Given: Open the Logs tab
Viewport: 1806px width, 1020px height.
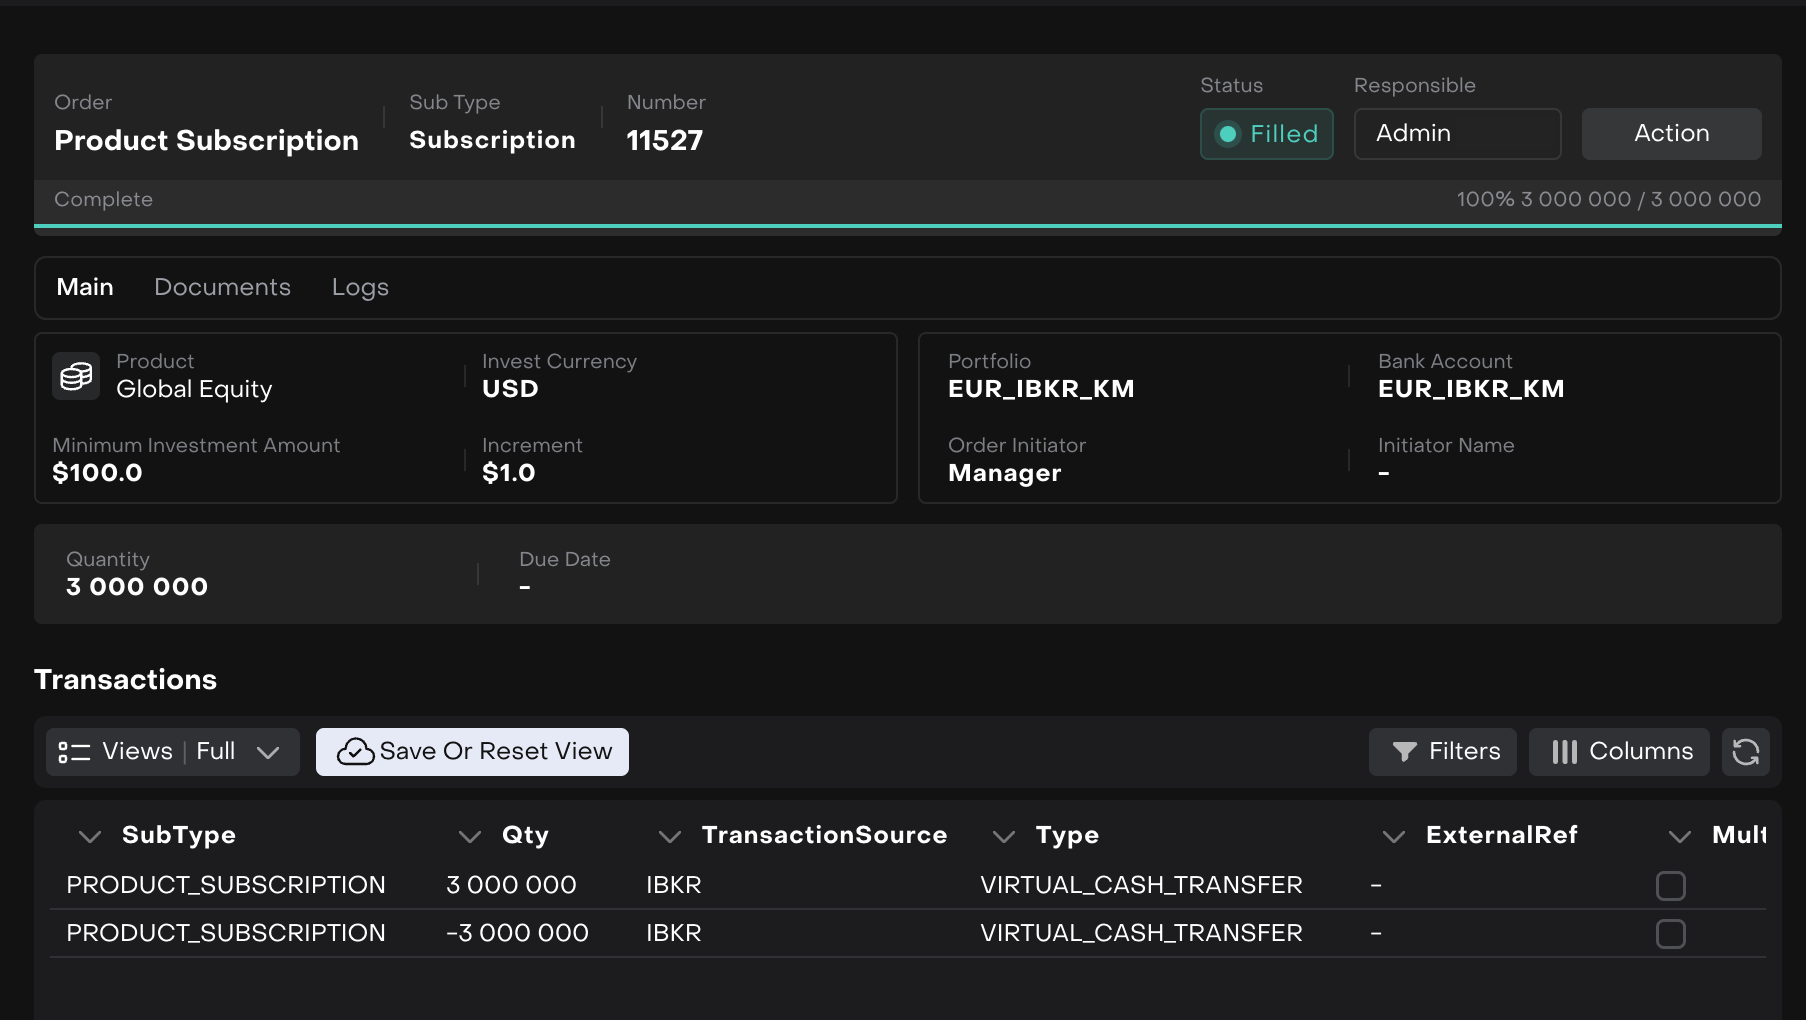Looking at the screenshot, I should point(360,288).
